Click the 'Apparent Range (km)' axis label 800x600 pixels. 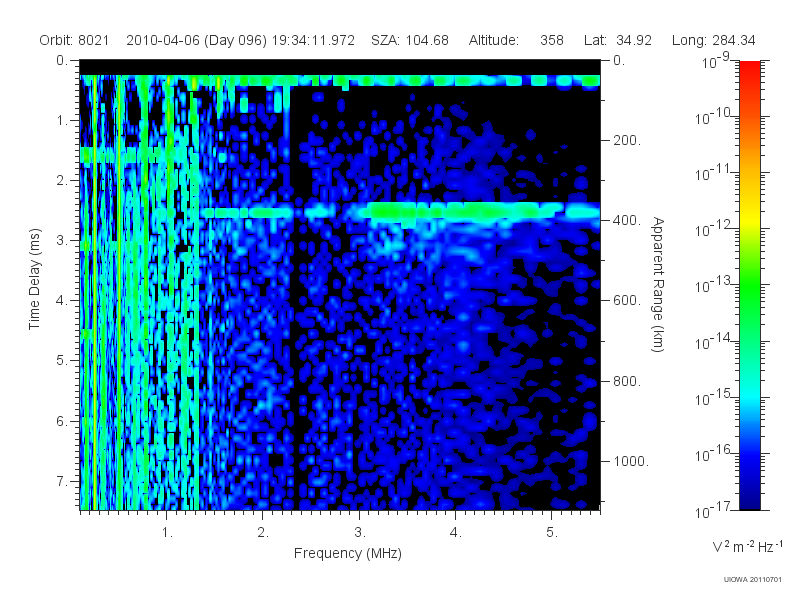pos(658,284)
